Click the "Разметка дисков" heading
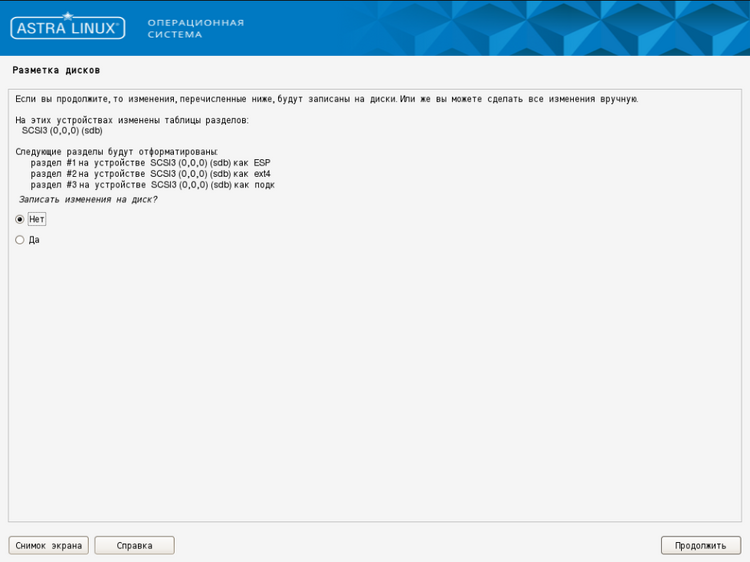 (56, 71)
